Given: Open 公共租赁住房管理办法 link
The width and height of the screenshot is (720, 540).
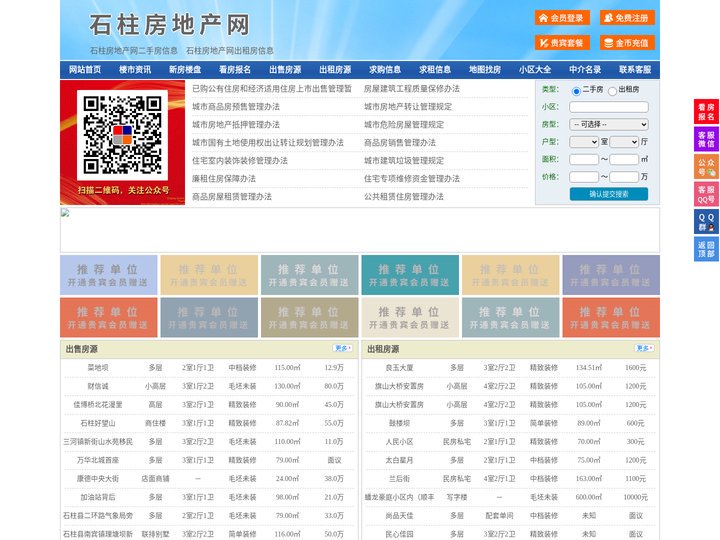Looking at the screenshot, I should click(x=404, y=197).
